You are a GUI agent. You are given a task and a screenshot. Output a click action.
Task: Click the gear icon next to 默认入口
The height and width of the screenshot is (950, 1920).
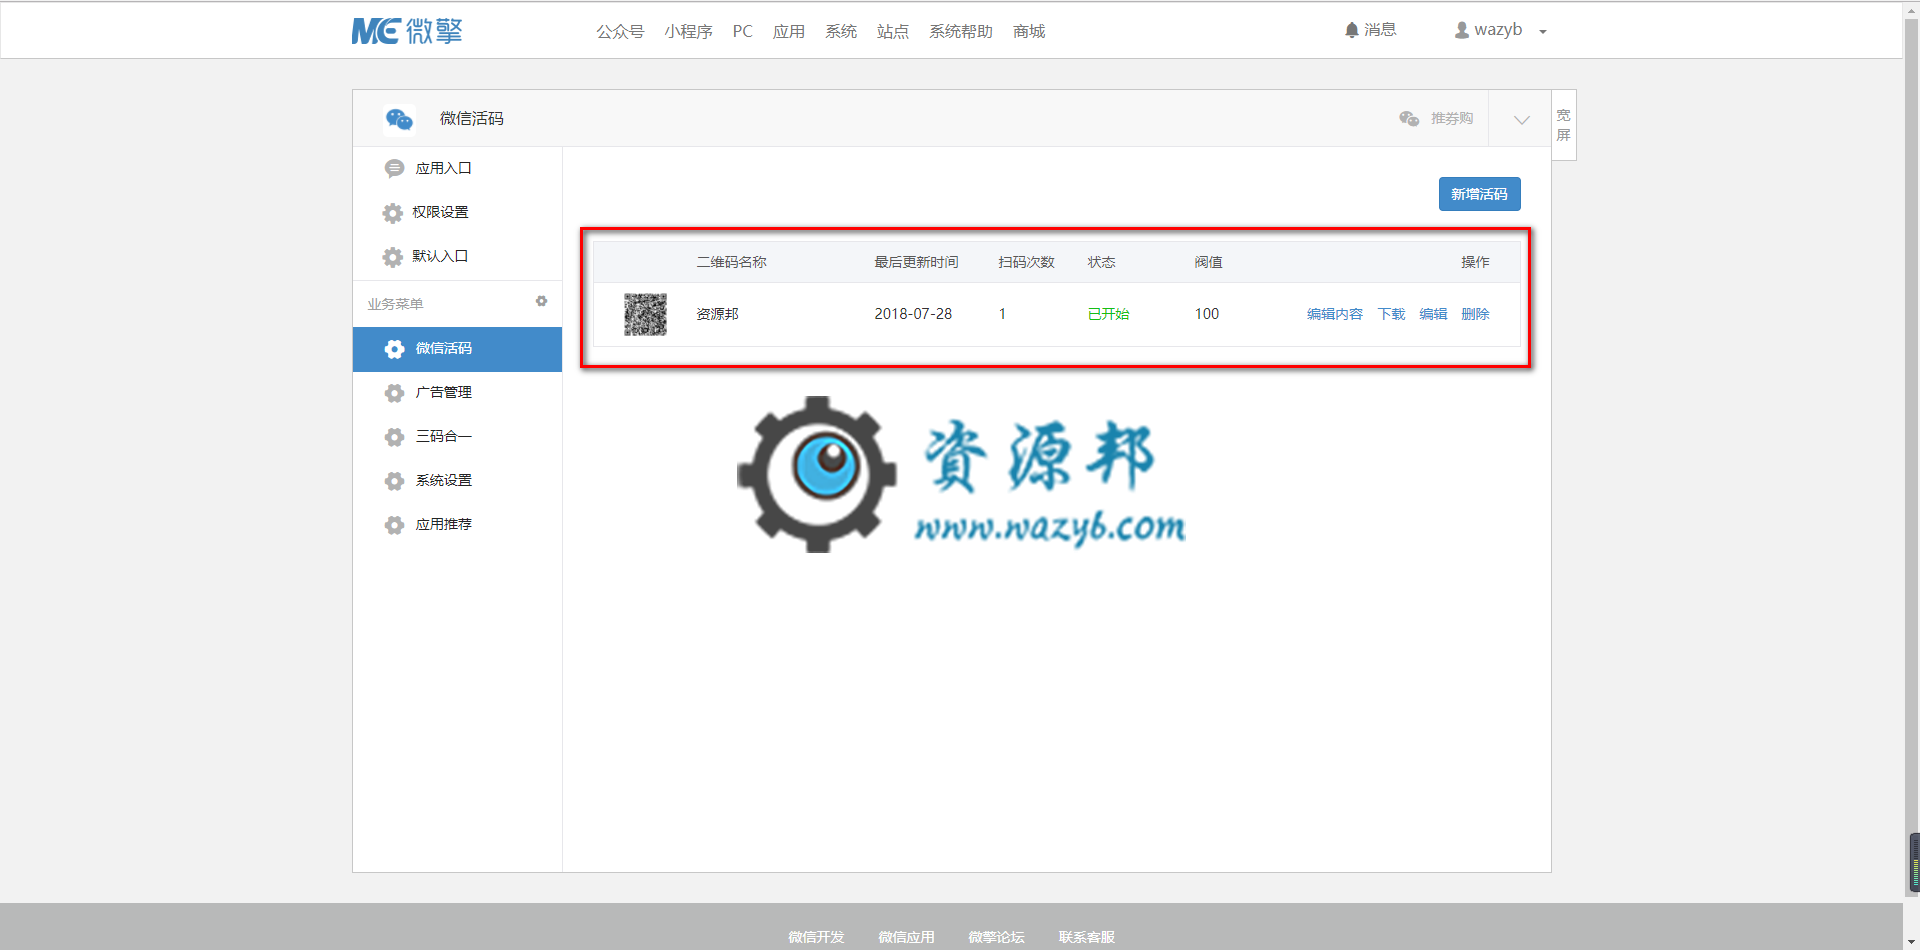(392, 257)
